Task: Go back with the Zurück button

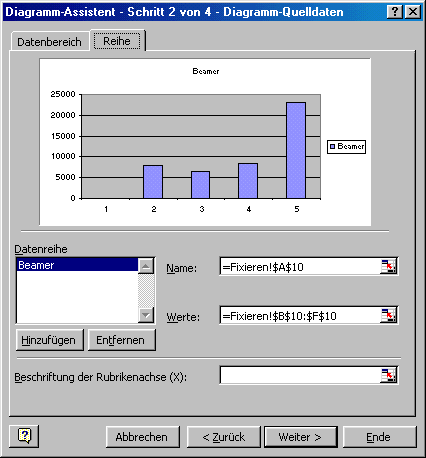Action: (224, 437)
